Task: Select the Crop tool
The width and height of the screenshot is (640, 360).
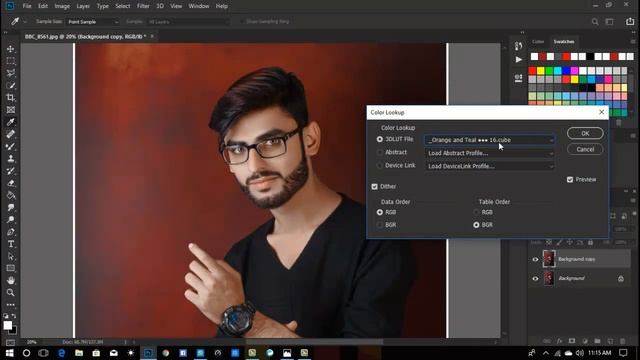Action: click(11, 98)
